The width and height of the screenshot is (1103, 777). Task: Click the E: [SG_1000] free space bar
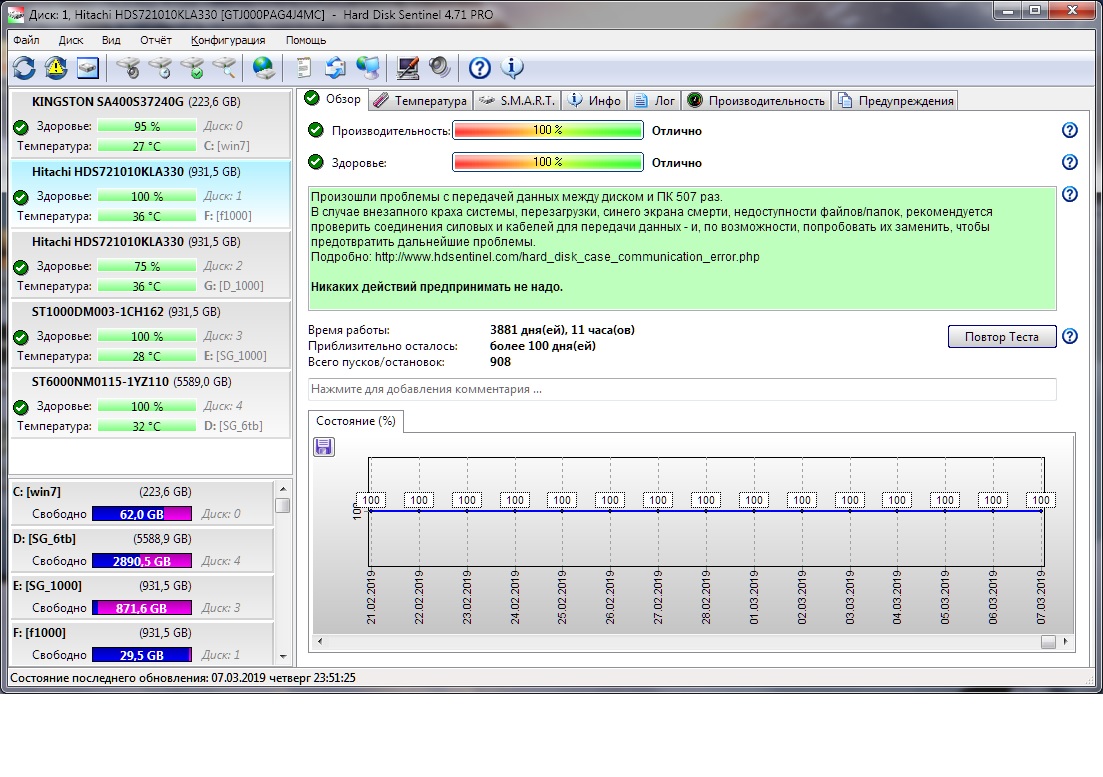click(141, 608)
